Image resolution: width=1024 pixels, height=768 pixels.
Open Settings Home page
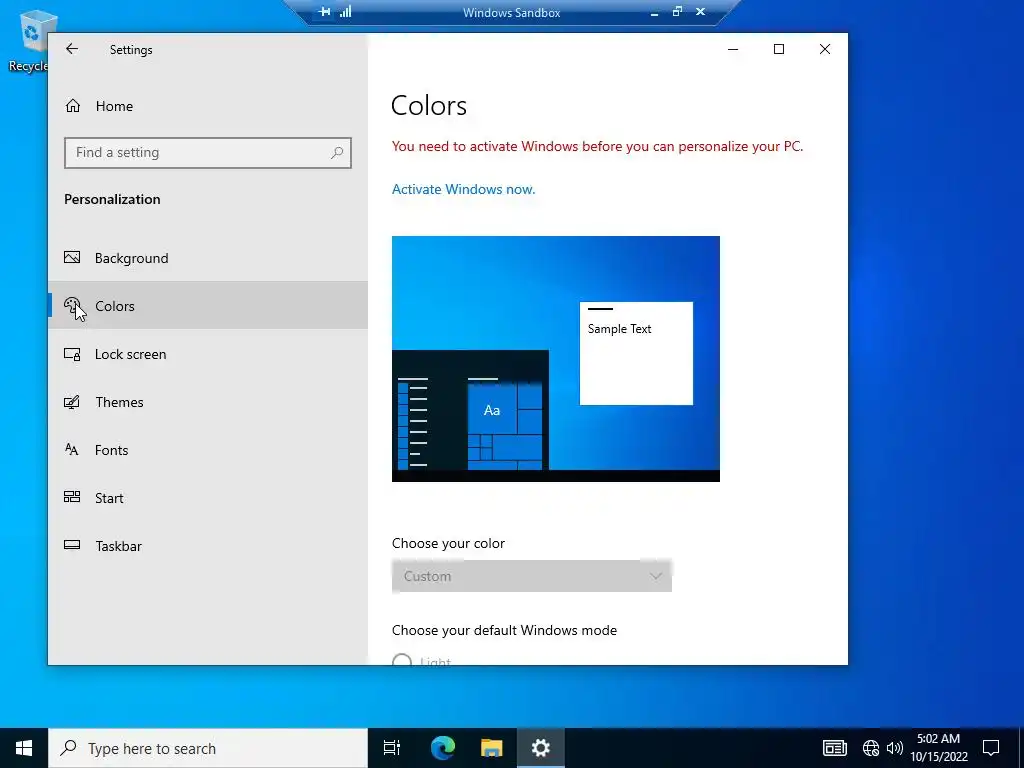208,106
